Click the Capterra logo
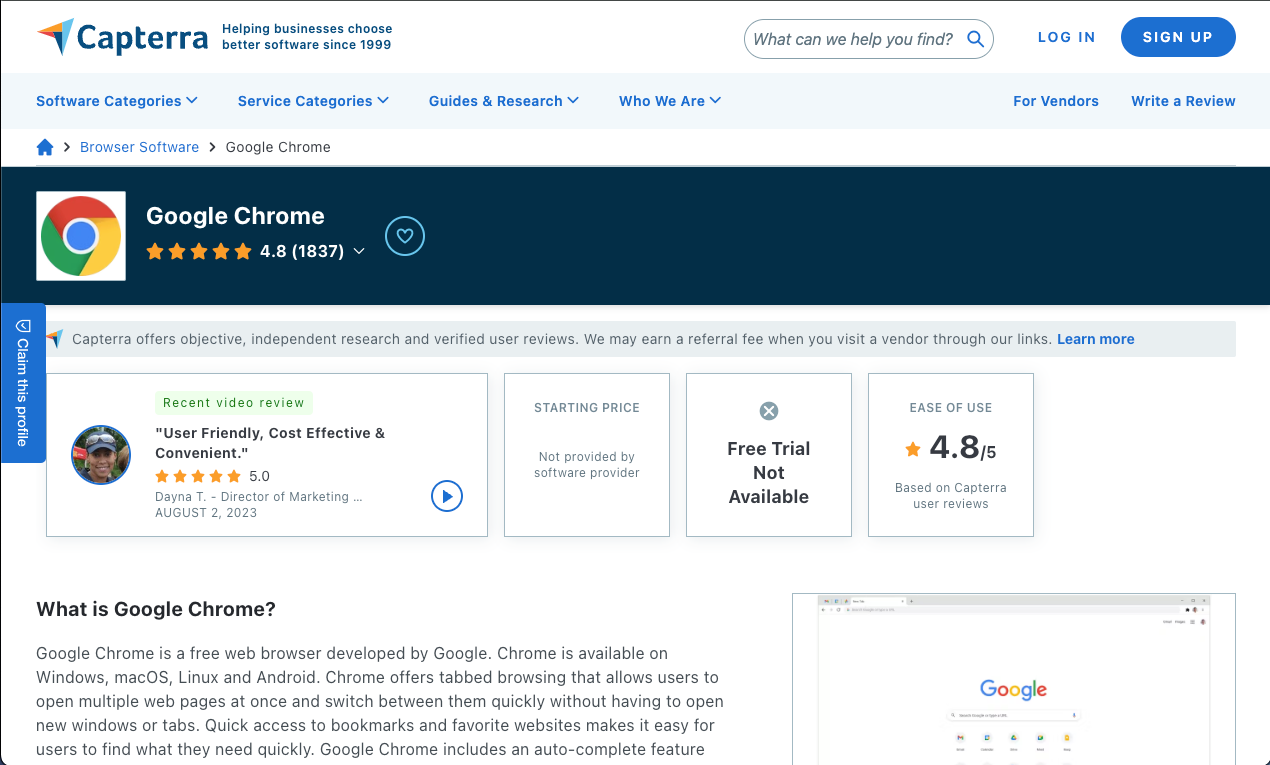The image size is (1270, 765). point(122,37)
